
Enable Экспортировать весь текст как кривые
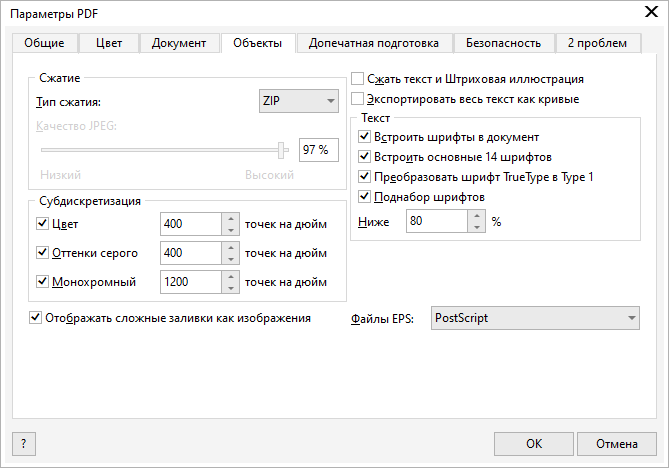coord(358,99)
